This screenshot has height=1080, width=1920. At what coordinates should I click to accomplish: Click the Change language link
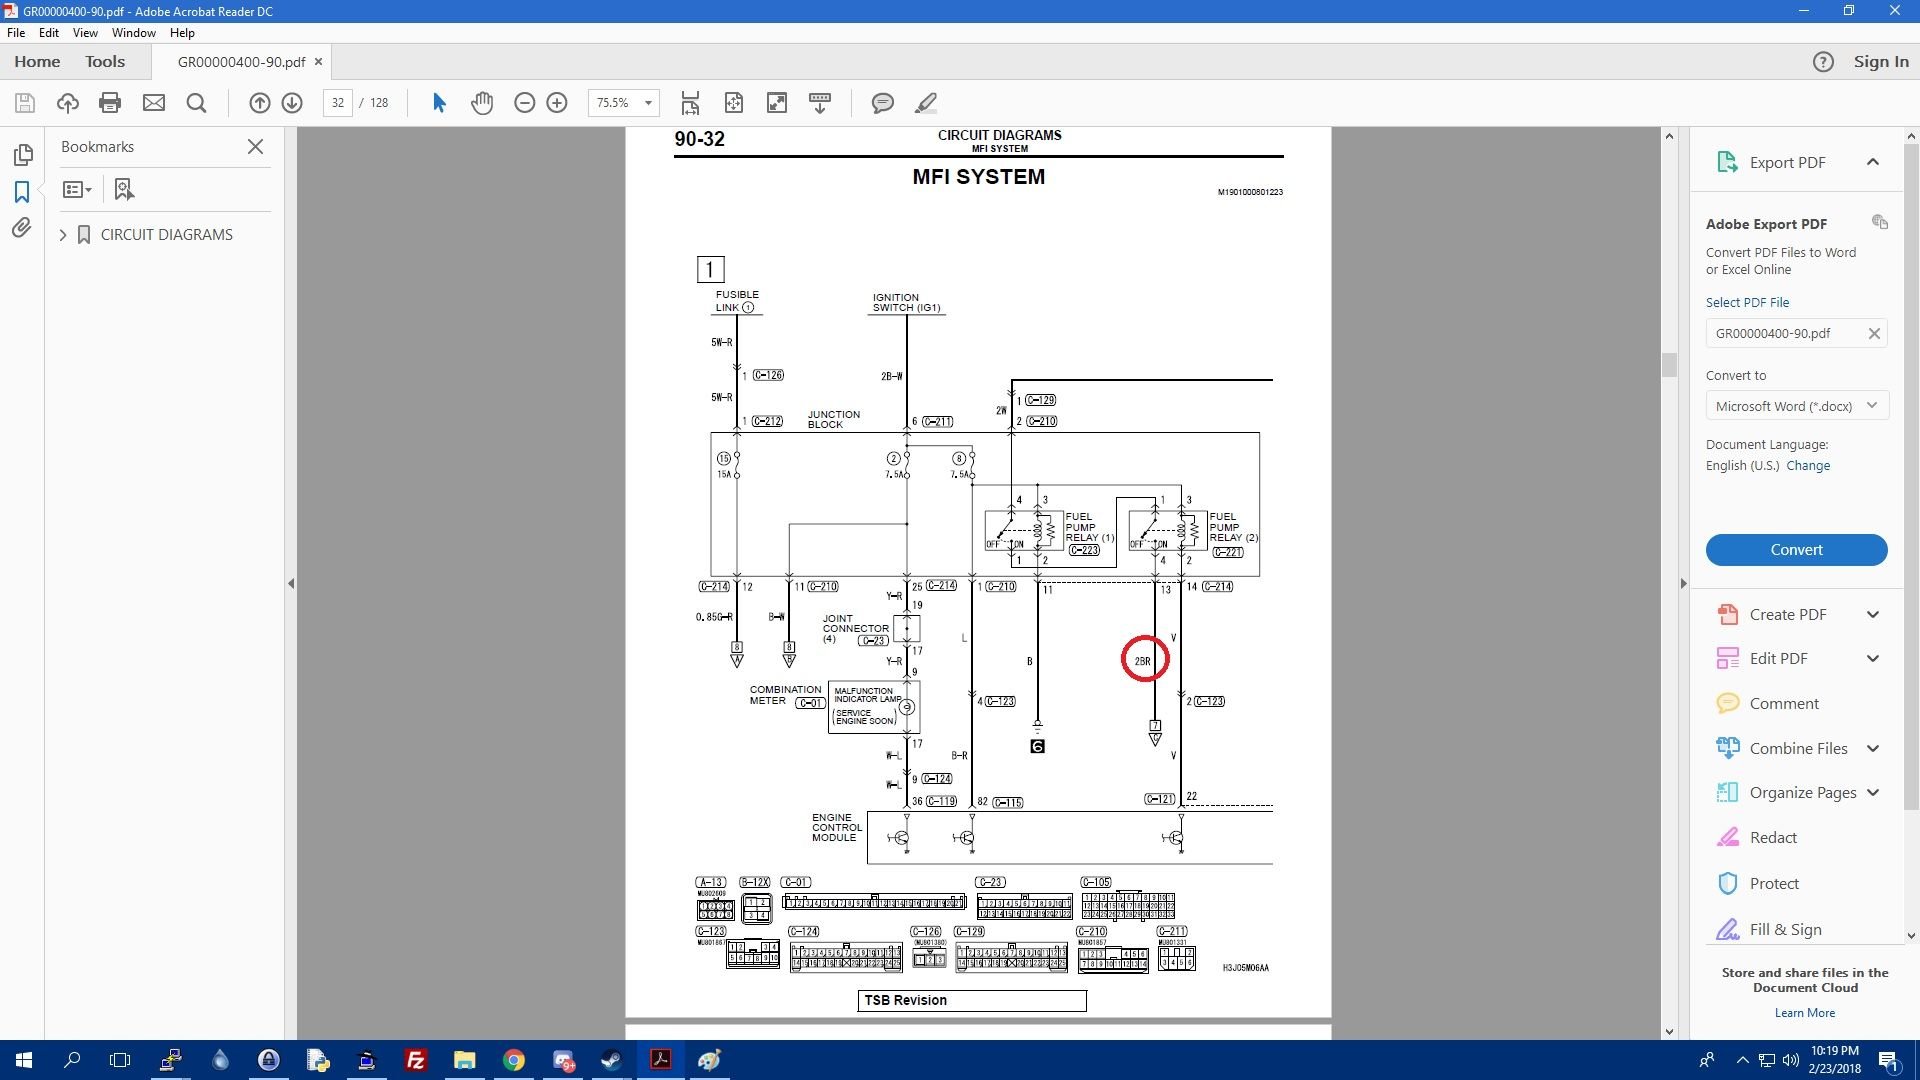click(1808, 466)
